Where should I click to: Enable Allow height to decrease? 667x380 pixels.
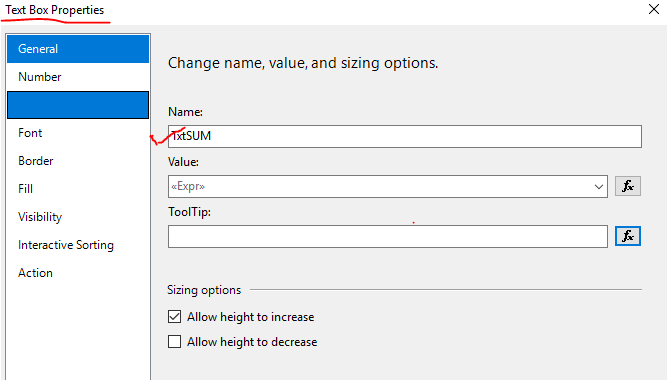(x=174, y=342)
